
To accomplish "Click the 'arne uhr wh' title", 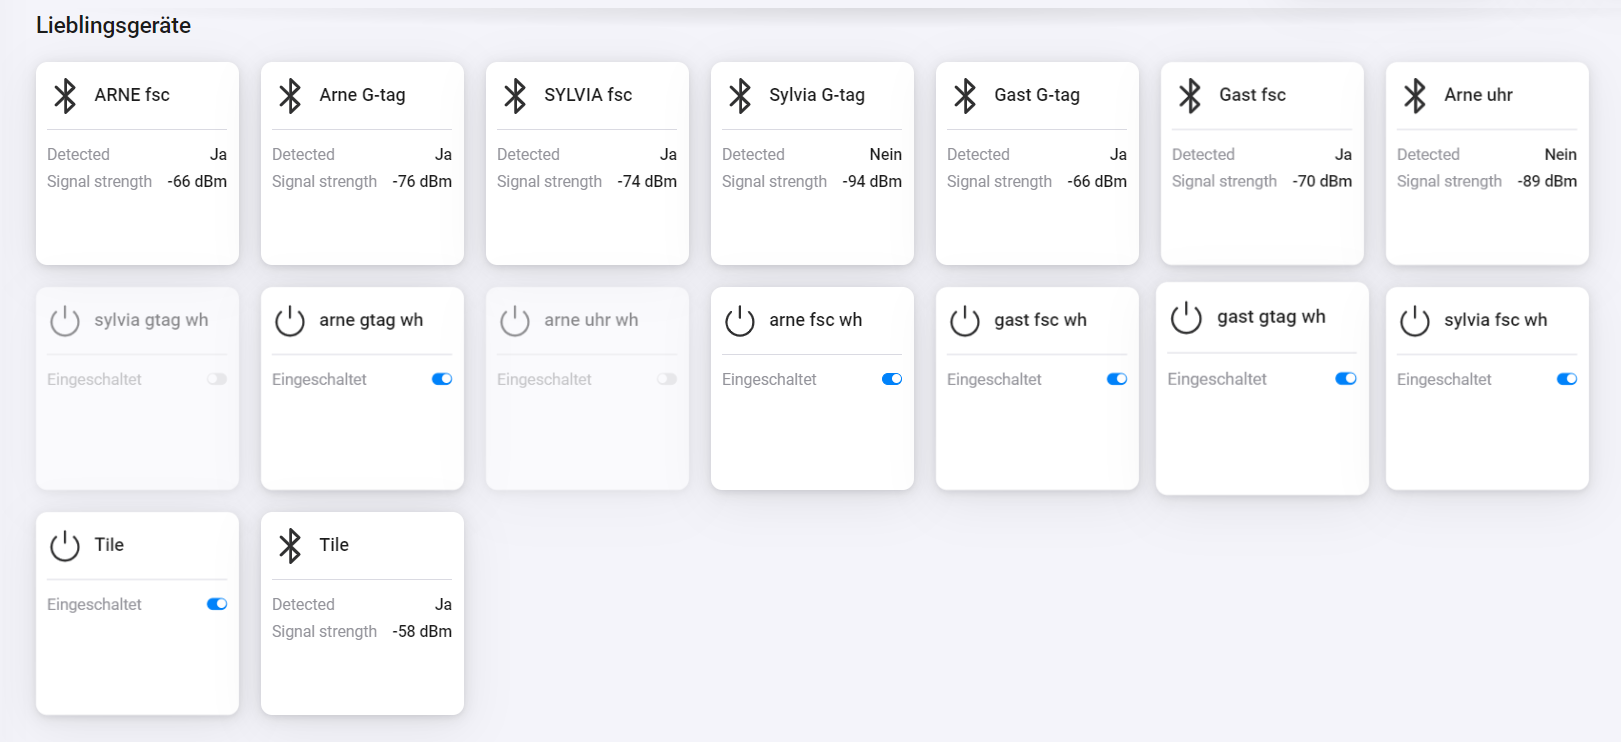I will coord(591,320).
